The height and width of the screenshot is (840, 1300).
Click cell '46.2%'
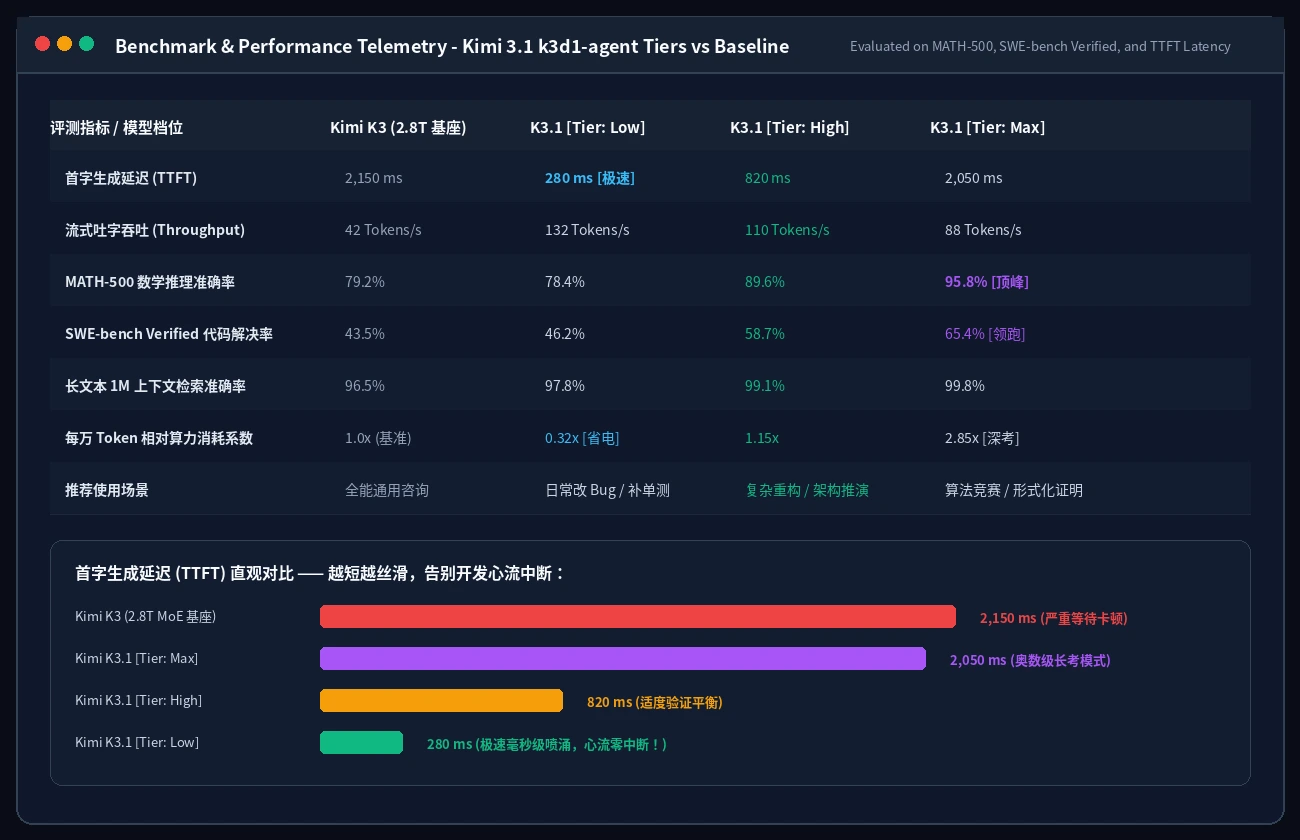pos(565,334)
